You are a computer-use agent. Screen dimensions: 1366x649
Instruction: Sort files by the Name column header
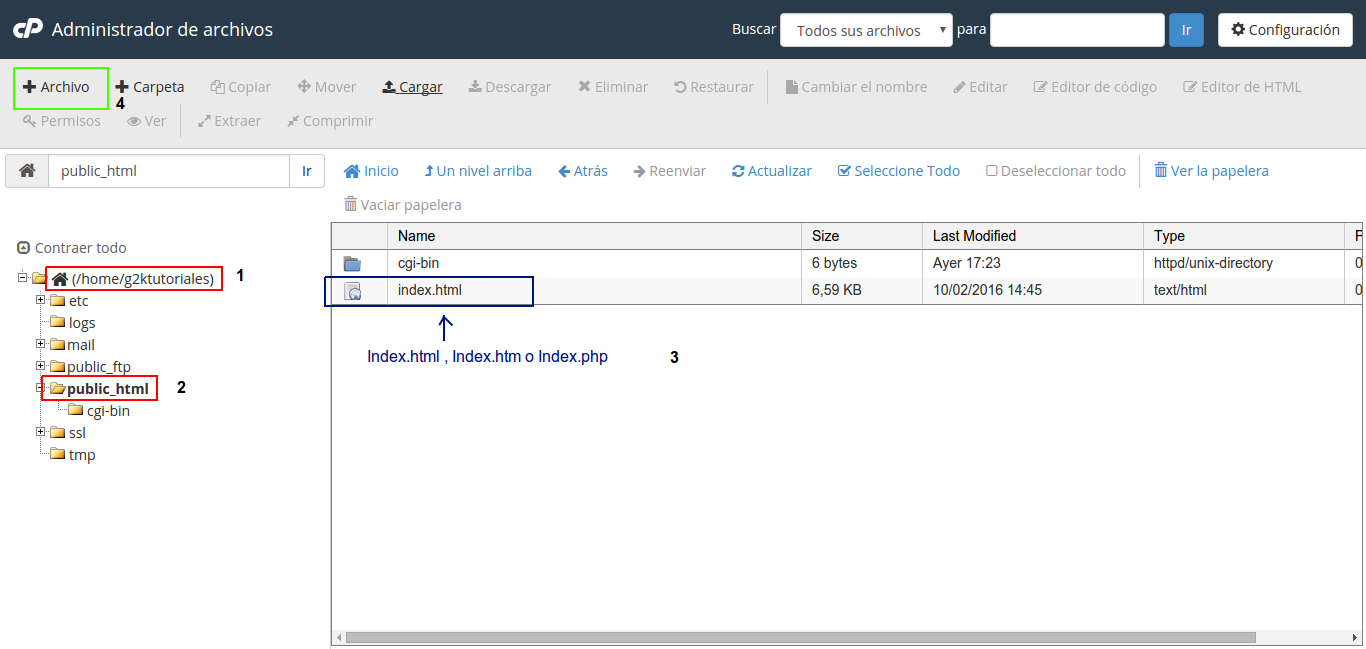417,236
